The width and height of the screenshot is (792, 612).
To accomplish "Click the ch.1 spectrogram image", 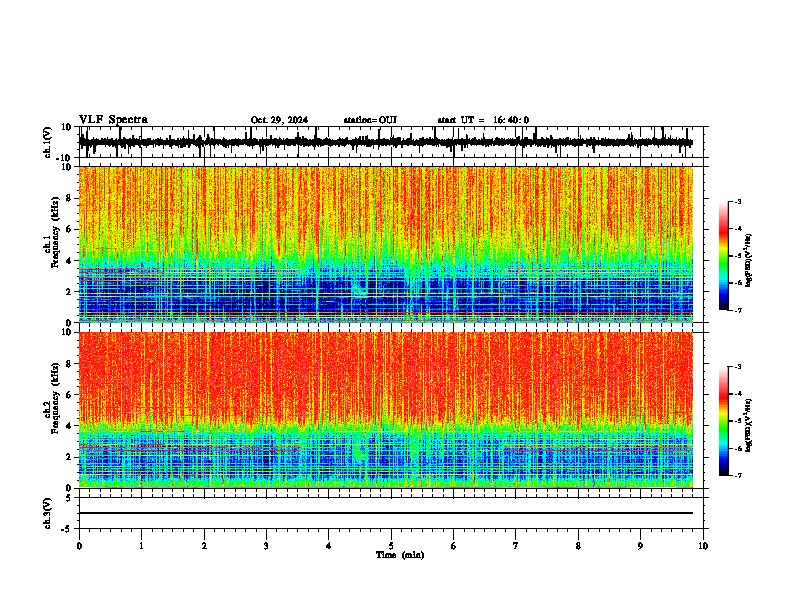I will pyautogui.click(x=386, y=244).
